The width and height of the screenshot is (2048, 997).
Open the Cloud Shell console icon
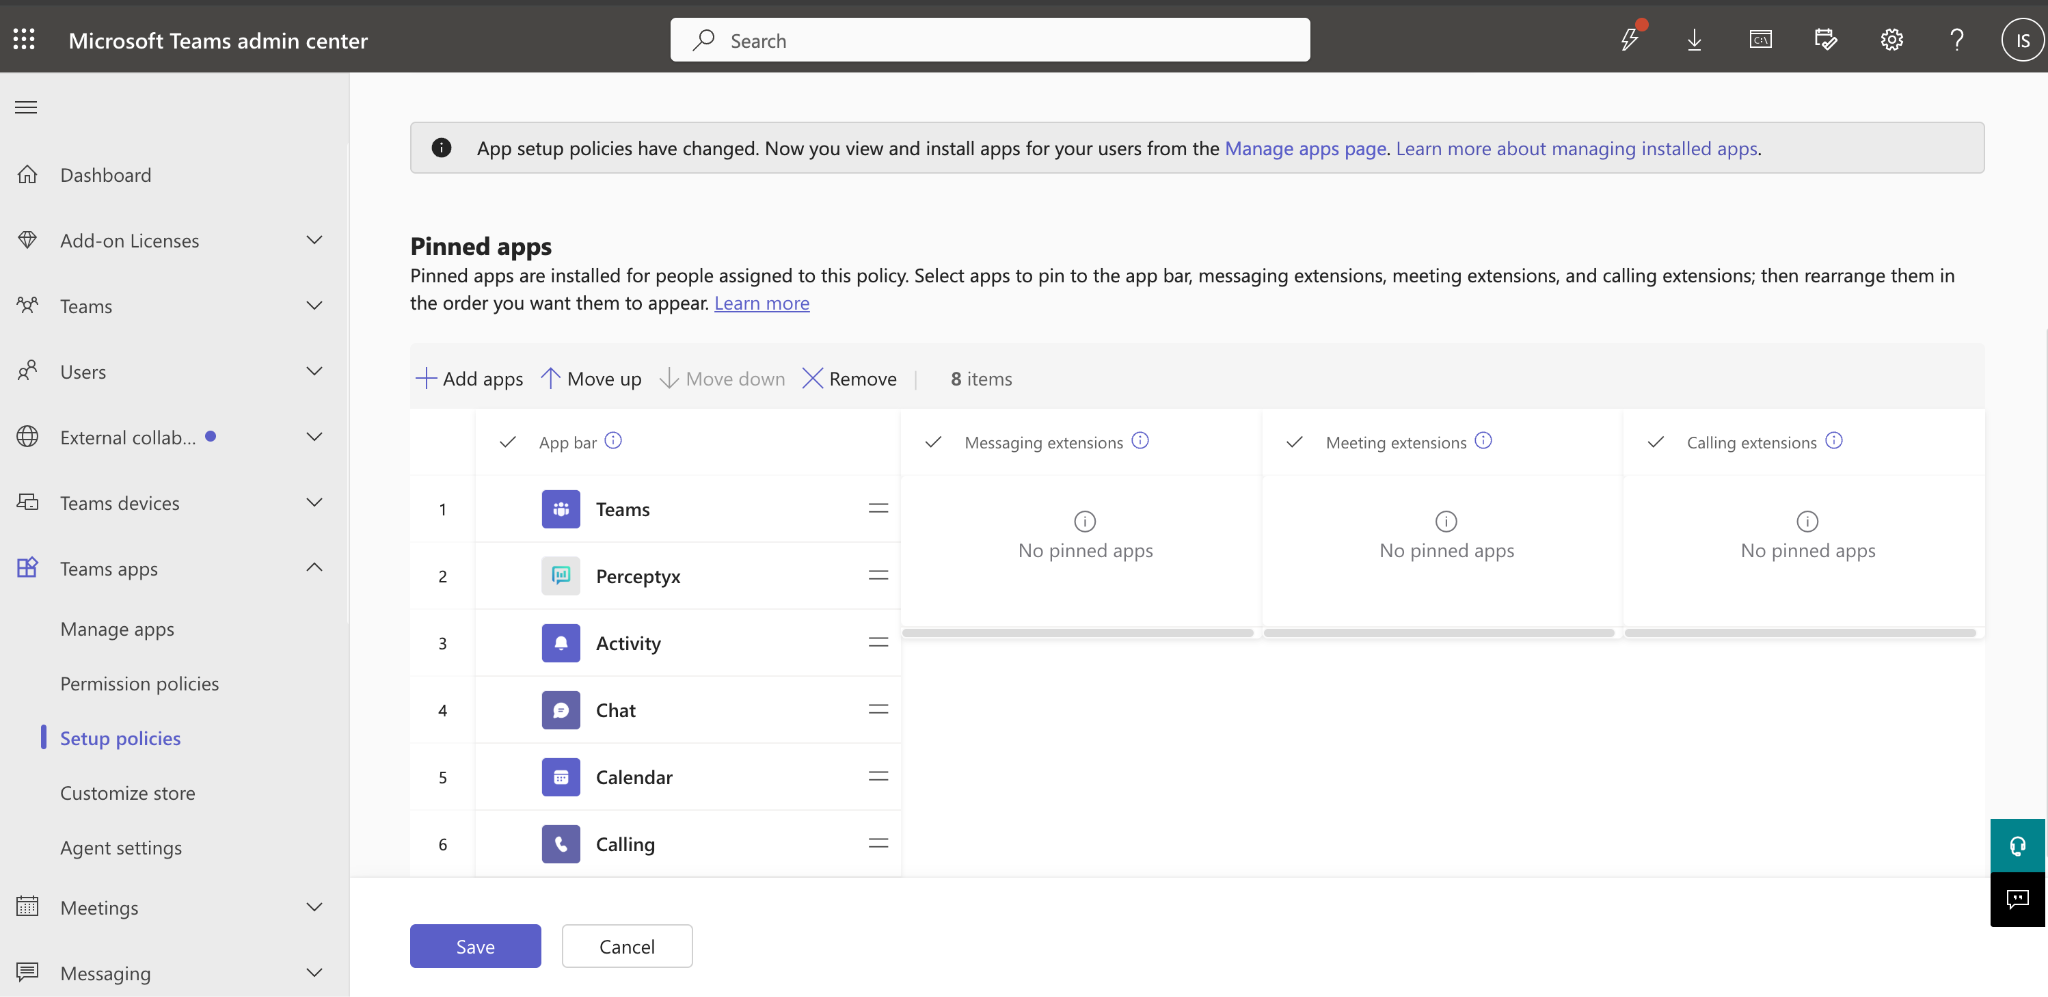click(x=1760, y=40)
